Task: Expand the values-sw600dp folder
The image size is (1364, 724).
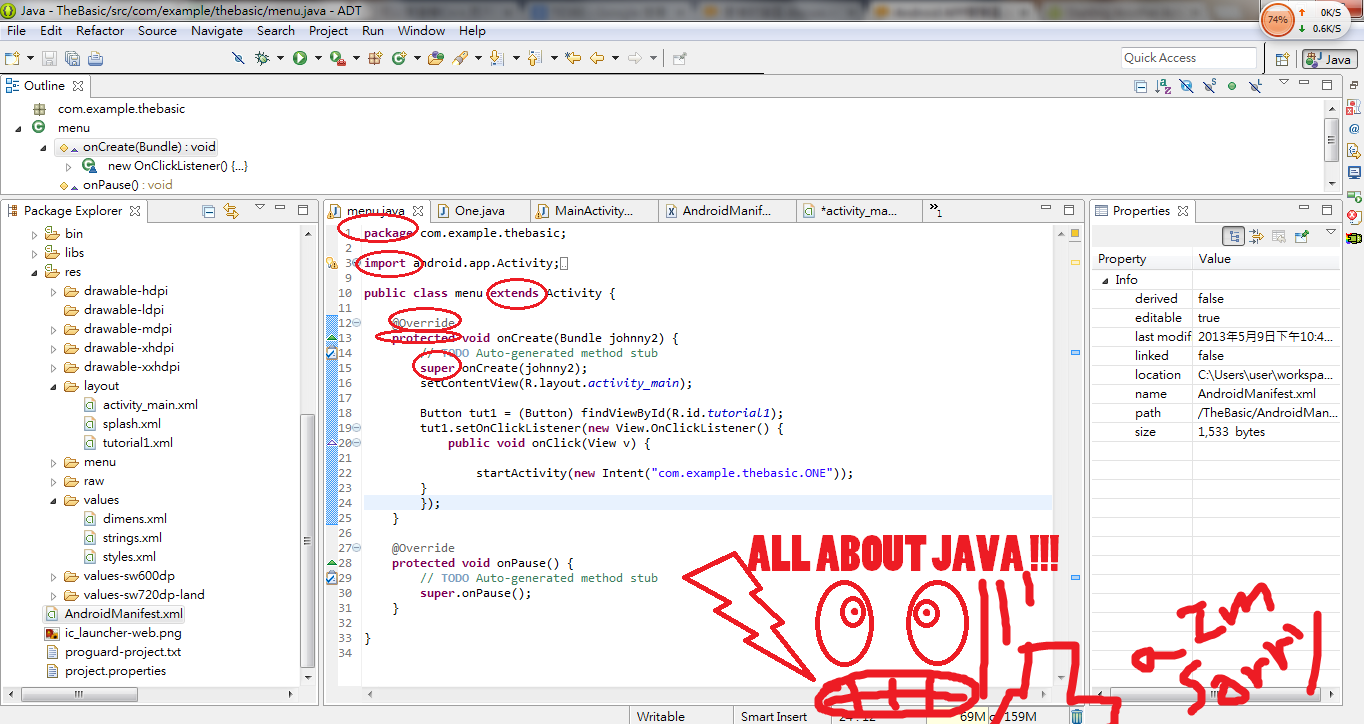Action: click(54, 576)
